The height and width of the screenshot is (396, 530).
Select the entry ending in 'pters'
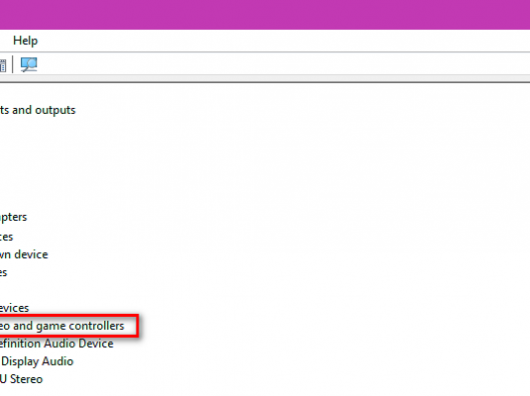tap(13, 217)
